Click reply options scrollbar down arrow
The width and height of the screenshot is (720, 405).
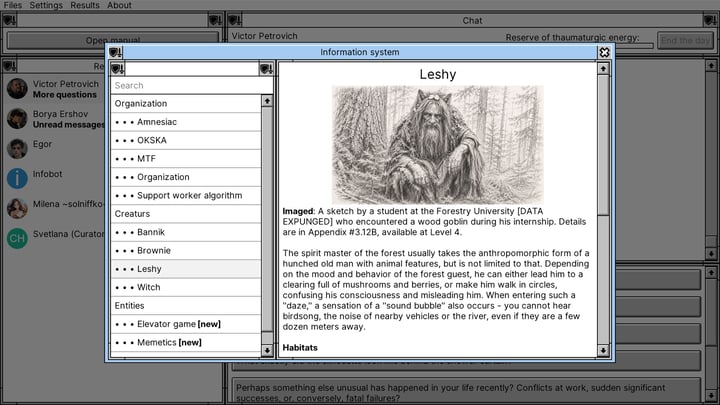(x=711, y=396)
